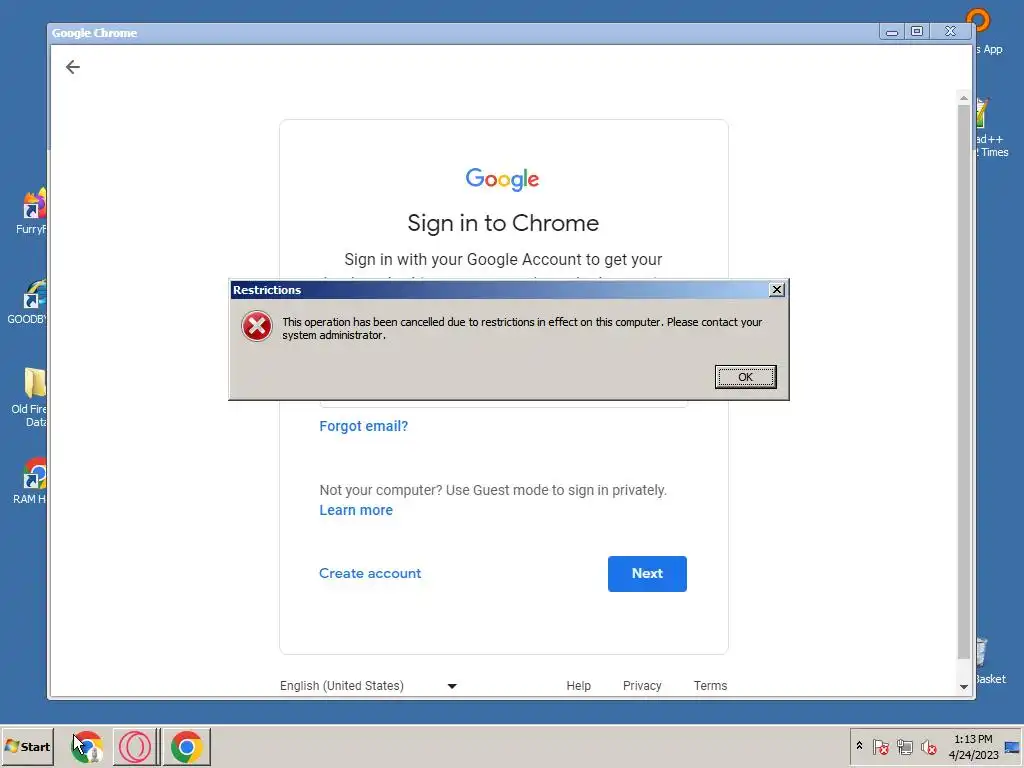Viewport: 1024px width, 768px height.
Task: Click the Chrome profile icon next to Start
Action: [86, 746]
